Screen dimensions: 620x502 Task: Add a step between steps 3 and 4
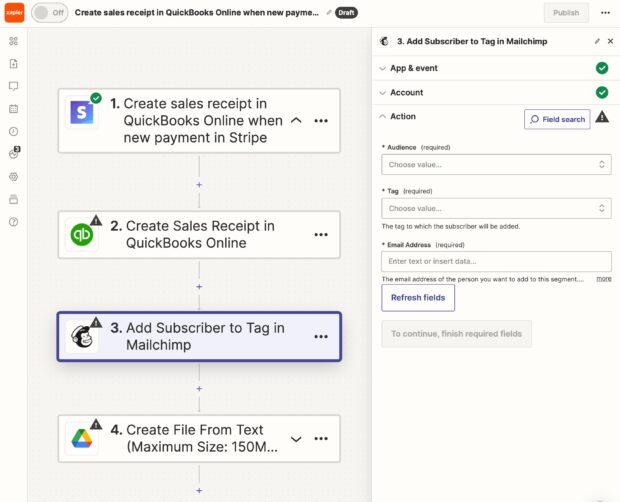[199, 389]
